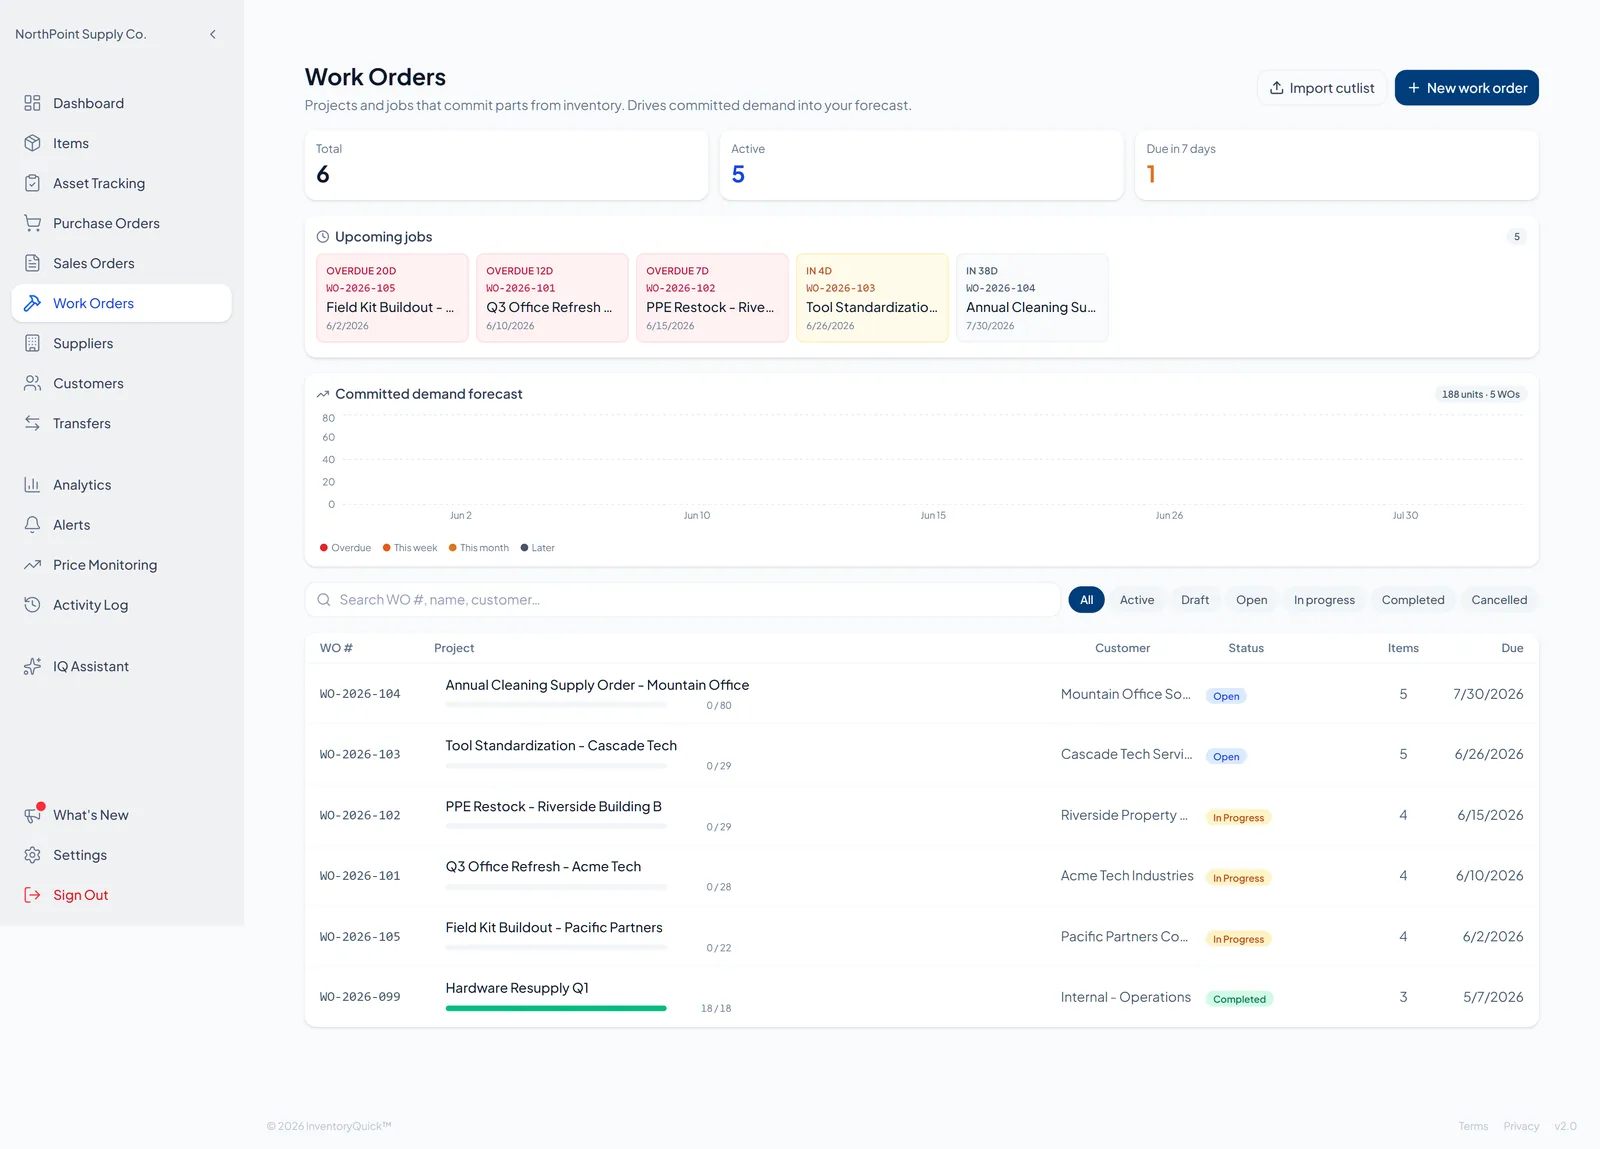Viewport: 1600px width, 1149px height.
Task: Open the Settings page
Action: tap(121, 855)
